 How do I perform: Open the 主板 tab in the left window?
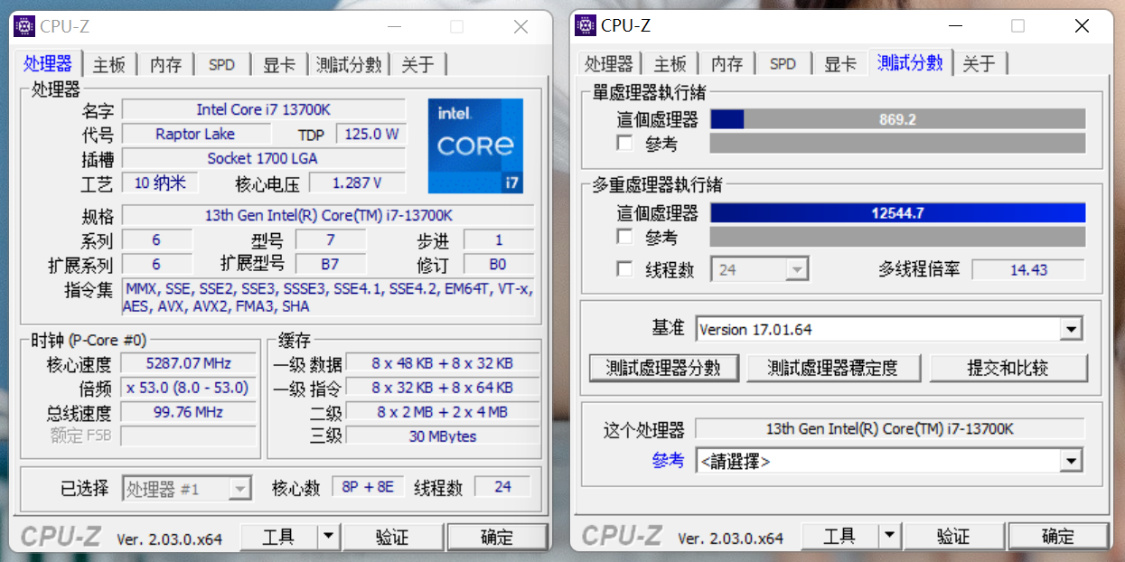point(109,65)
